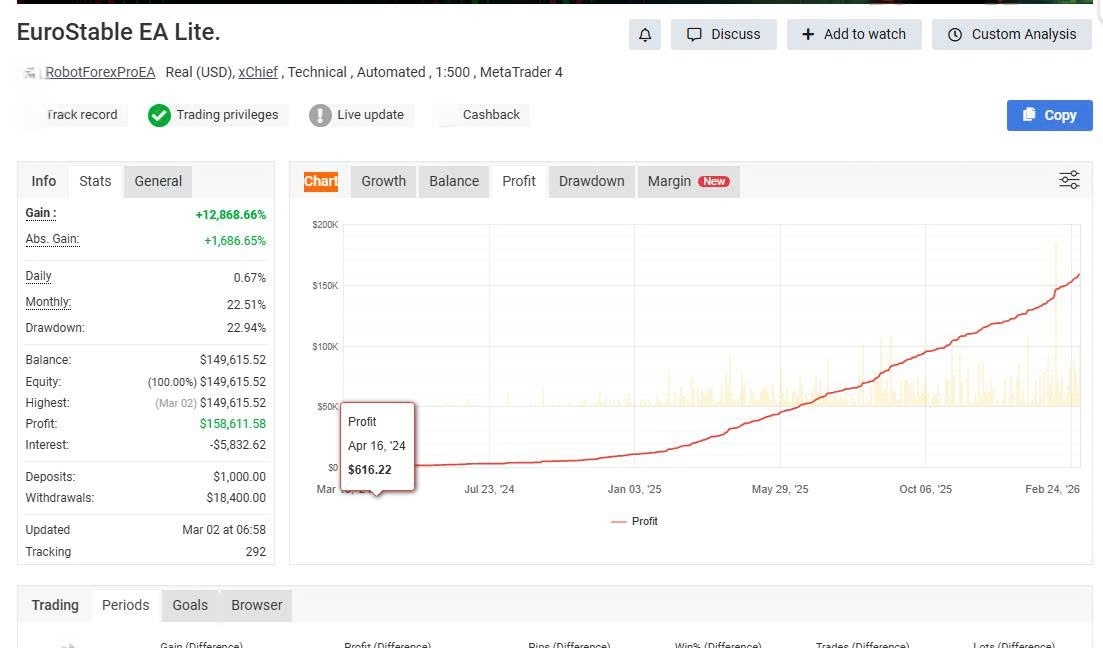The height and width of the screenshot is (648, 1103).
Task: Open the RobotForexProEA profile link
Action: point(100,72)
